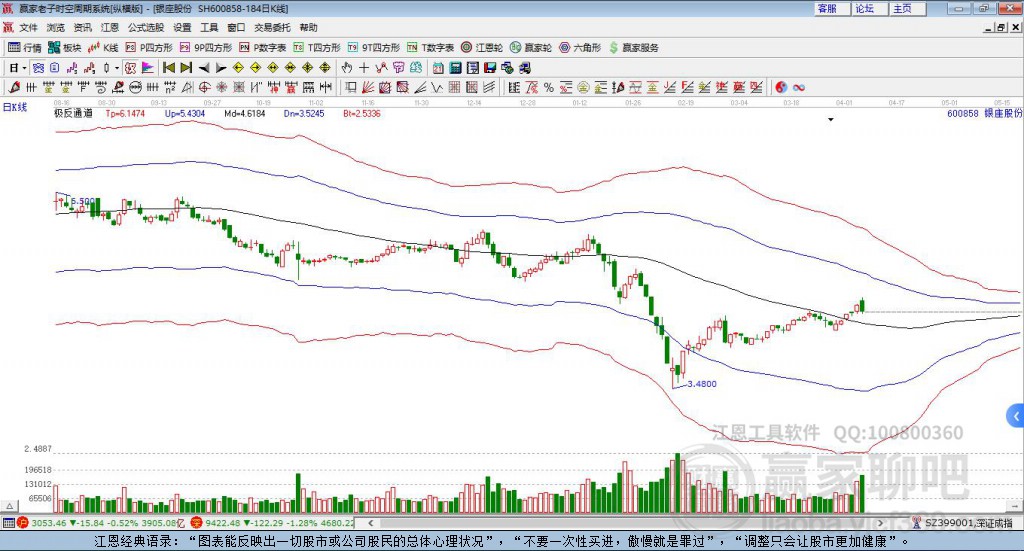Click the Dn=3.5245 value
The image size is (1024, 551).
[304, 114]
